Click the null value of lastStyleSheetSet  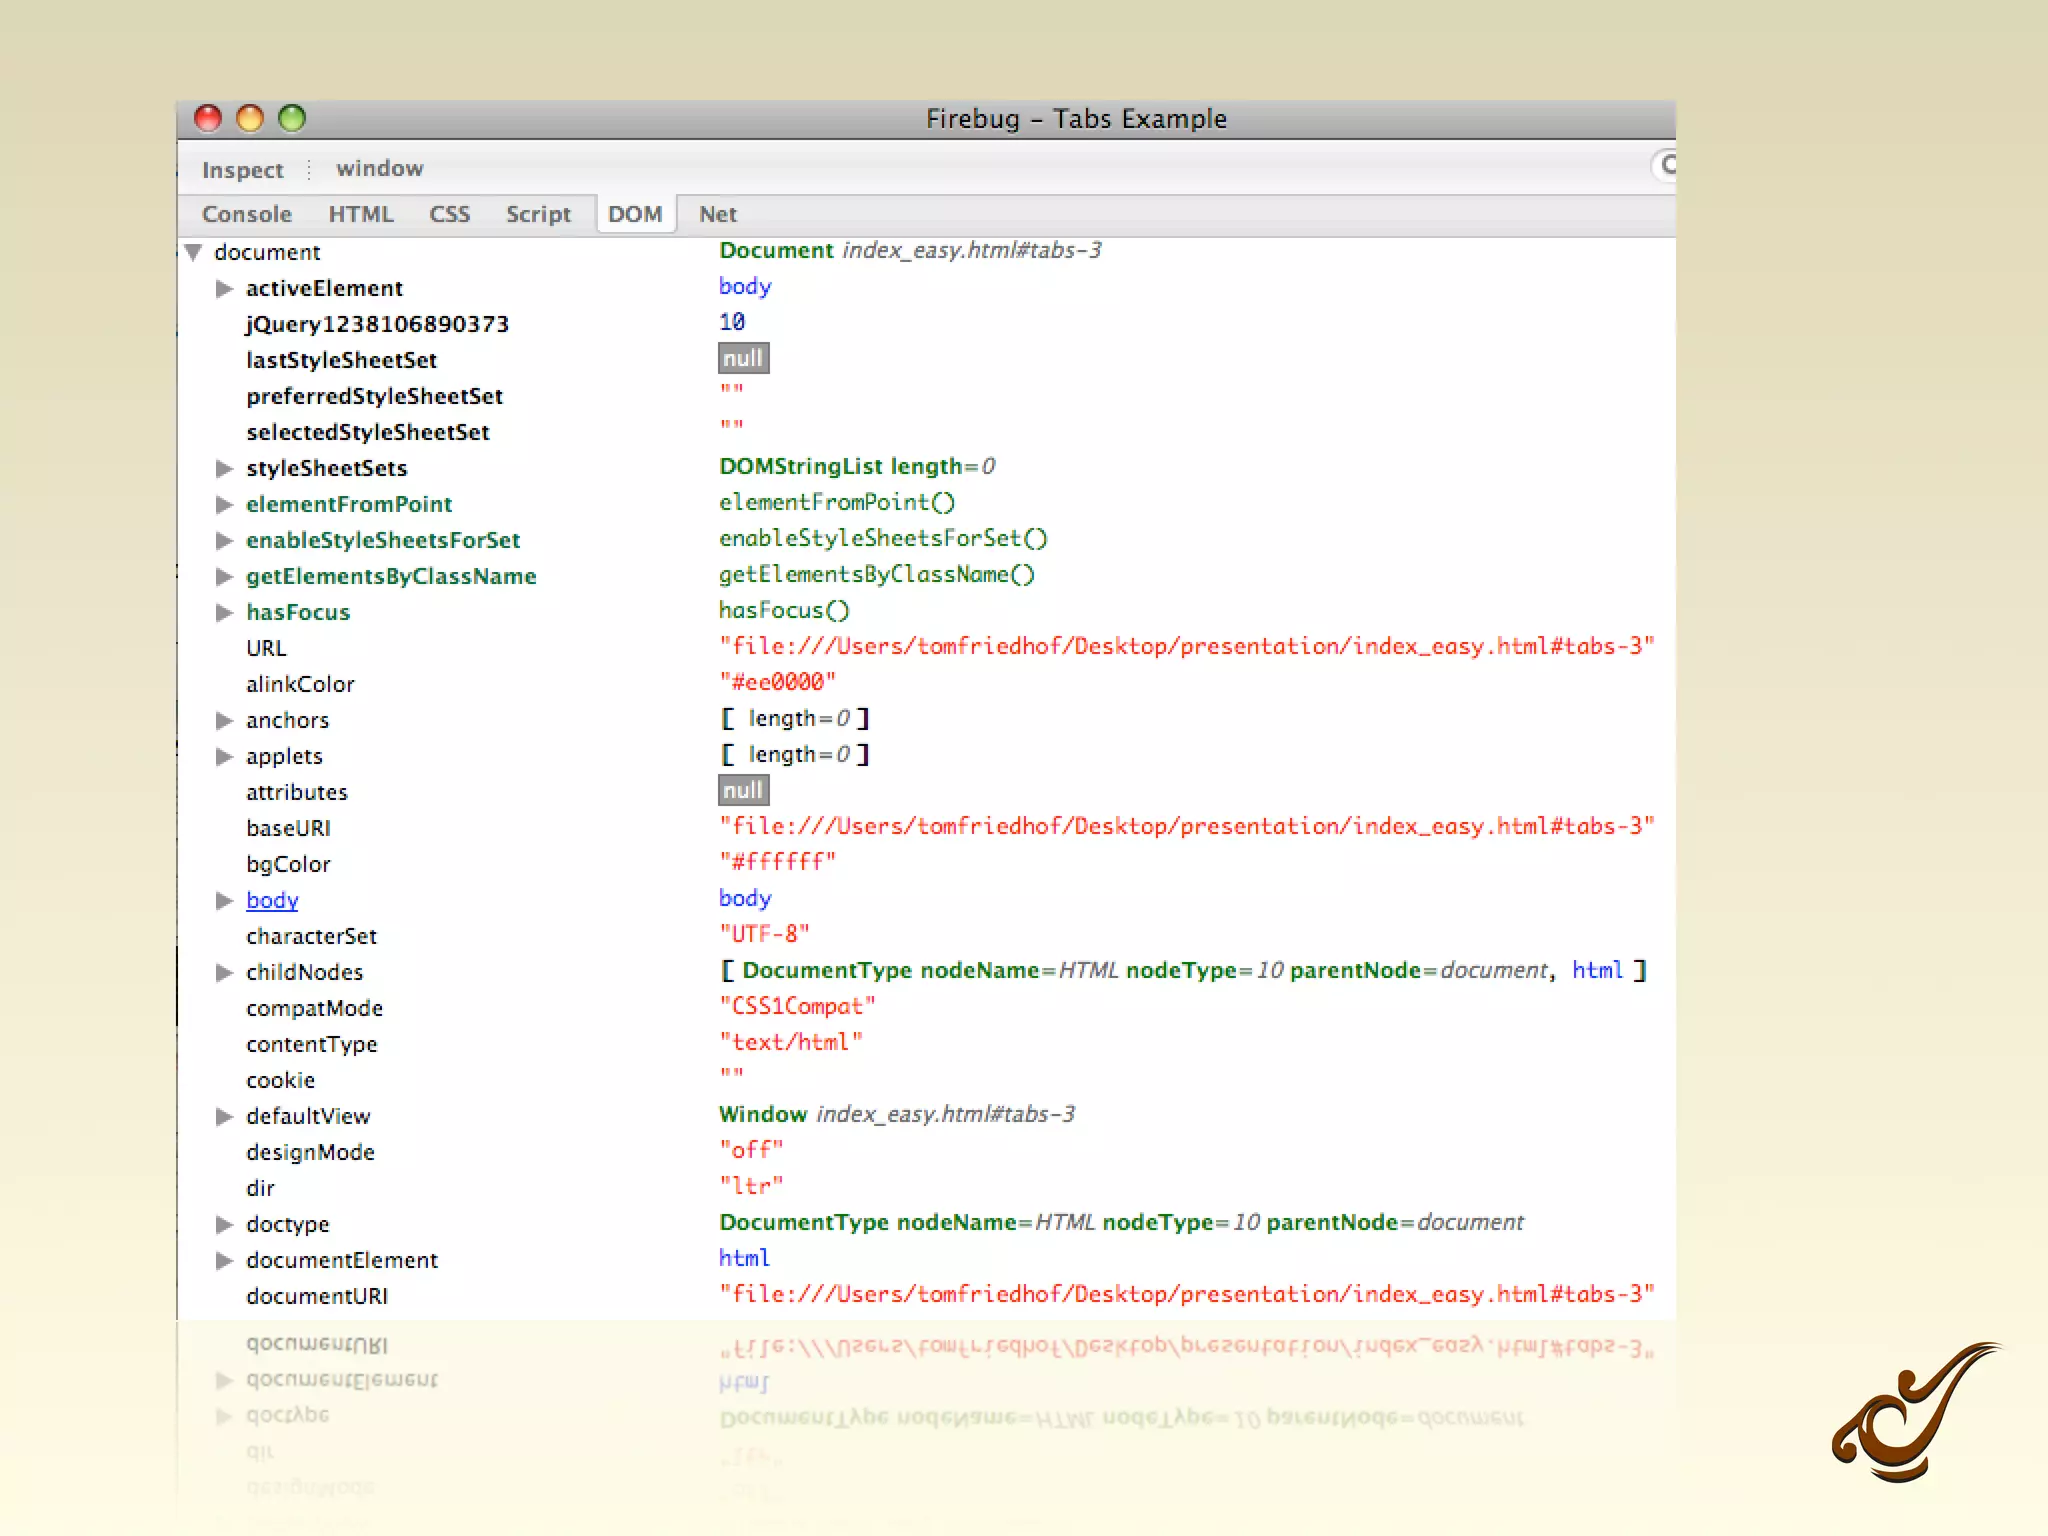(743, 359)
